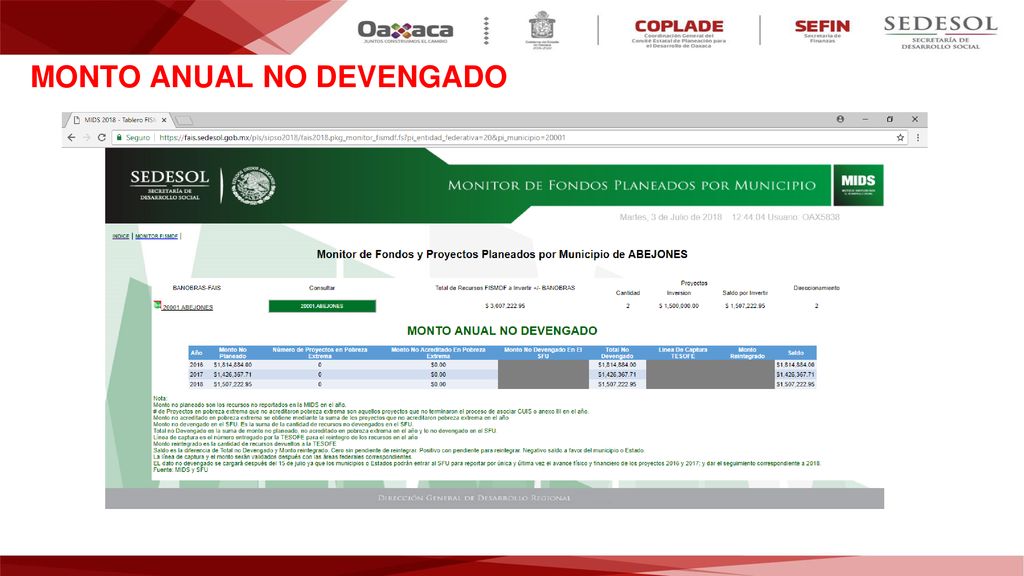1024x576 pixels.
Task: Click the 'Dirección General de Desarrollo Regional' footer
Action: 474,498
